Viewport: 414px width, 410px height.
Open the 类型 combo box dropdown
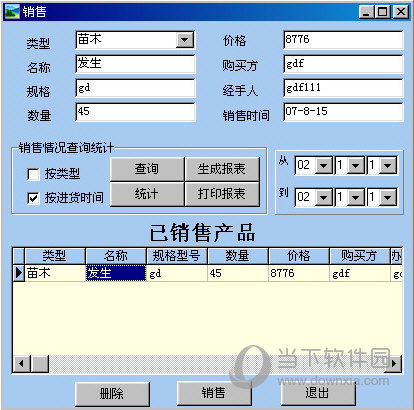coord(185,40)
